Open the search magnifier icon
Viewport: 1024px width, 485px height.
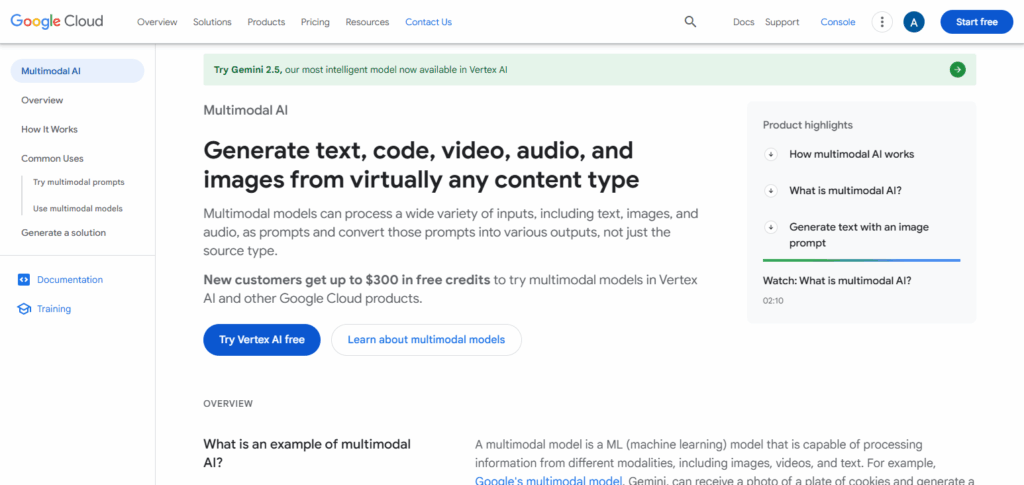click(x=690, y=22)
